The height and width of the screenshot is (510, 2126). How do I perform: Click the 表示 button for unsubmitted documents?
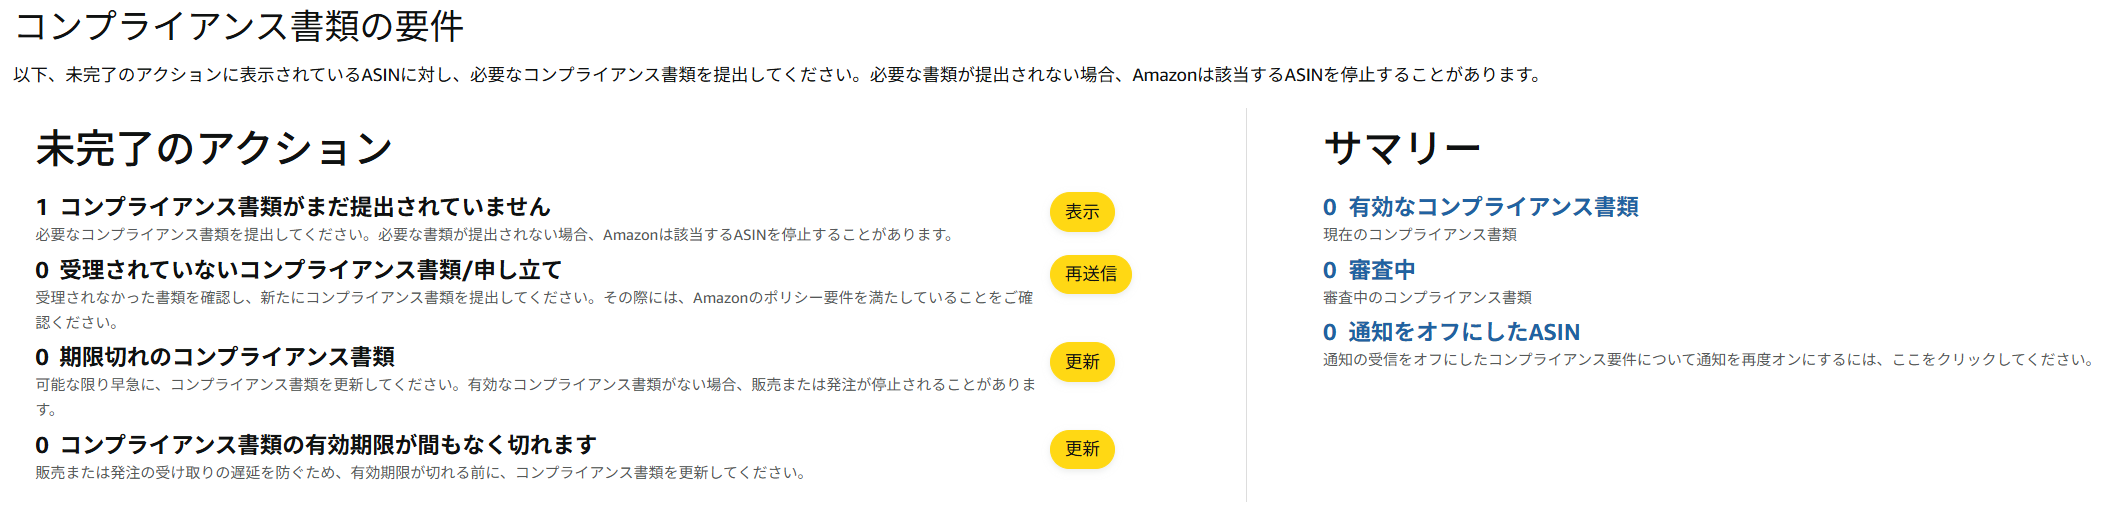click(1081, 212)
